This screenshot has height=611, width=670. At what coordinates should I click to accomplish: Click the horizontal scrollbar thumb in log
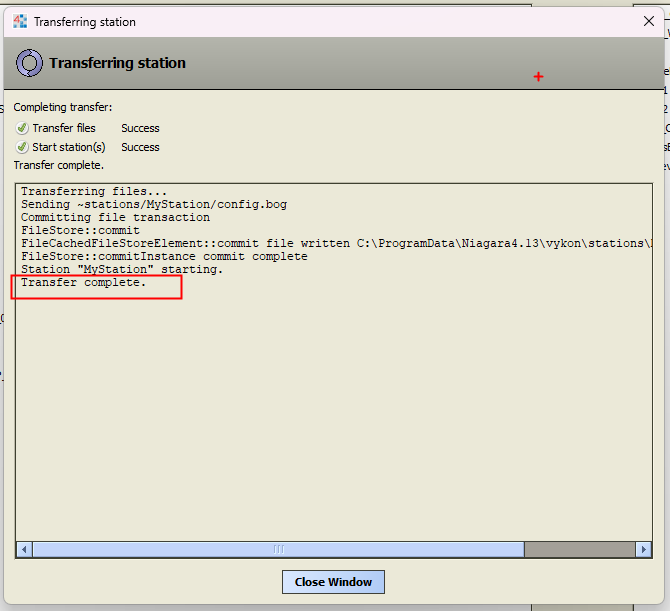pyautogui.click(x=278, y=549)
